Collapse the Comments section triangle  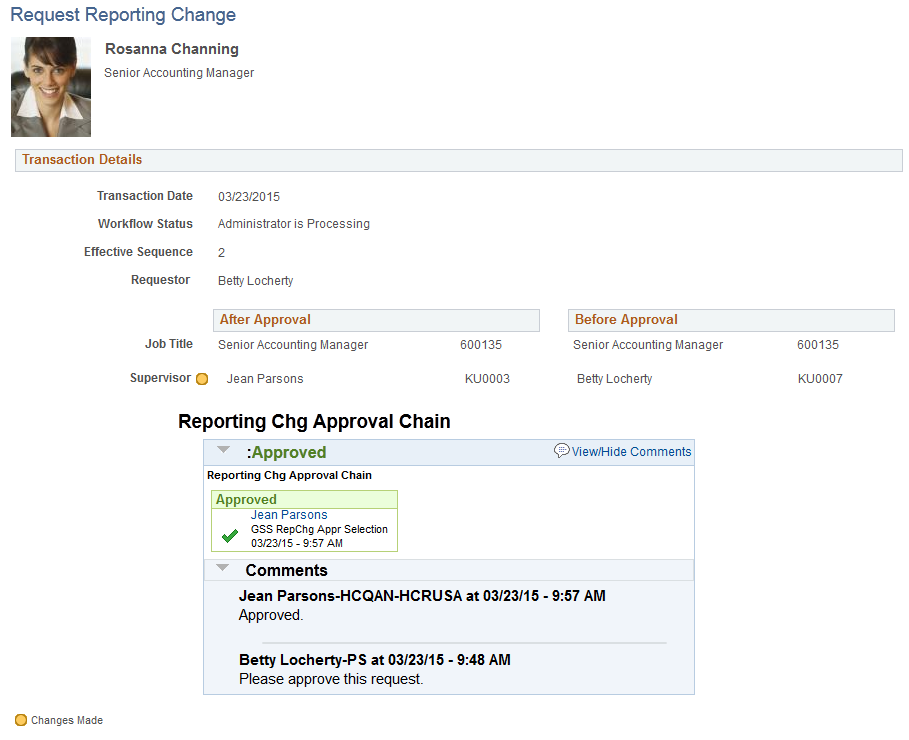pos(222,568)
